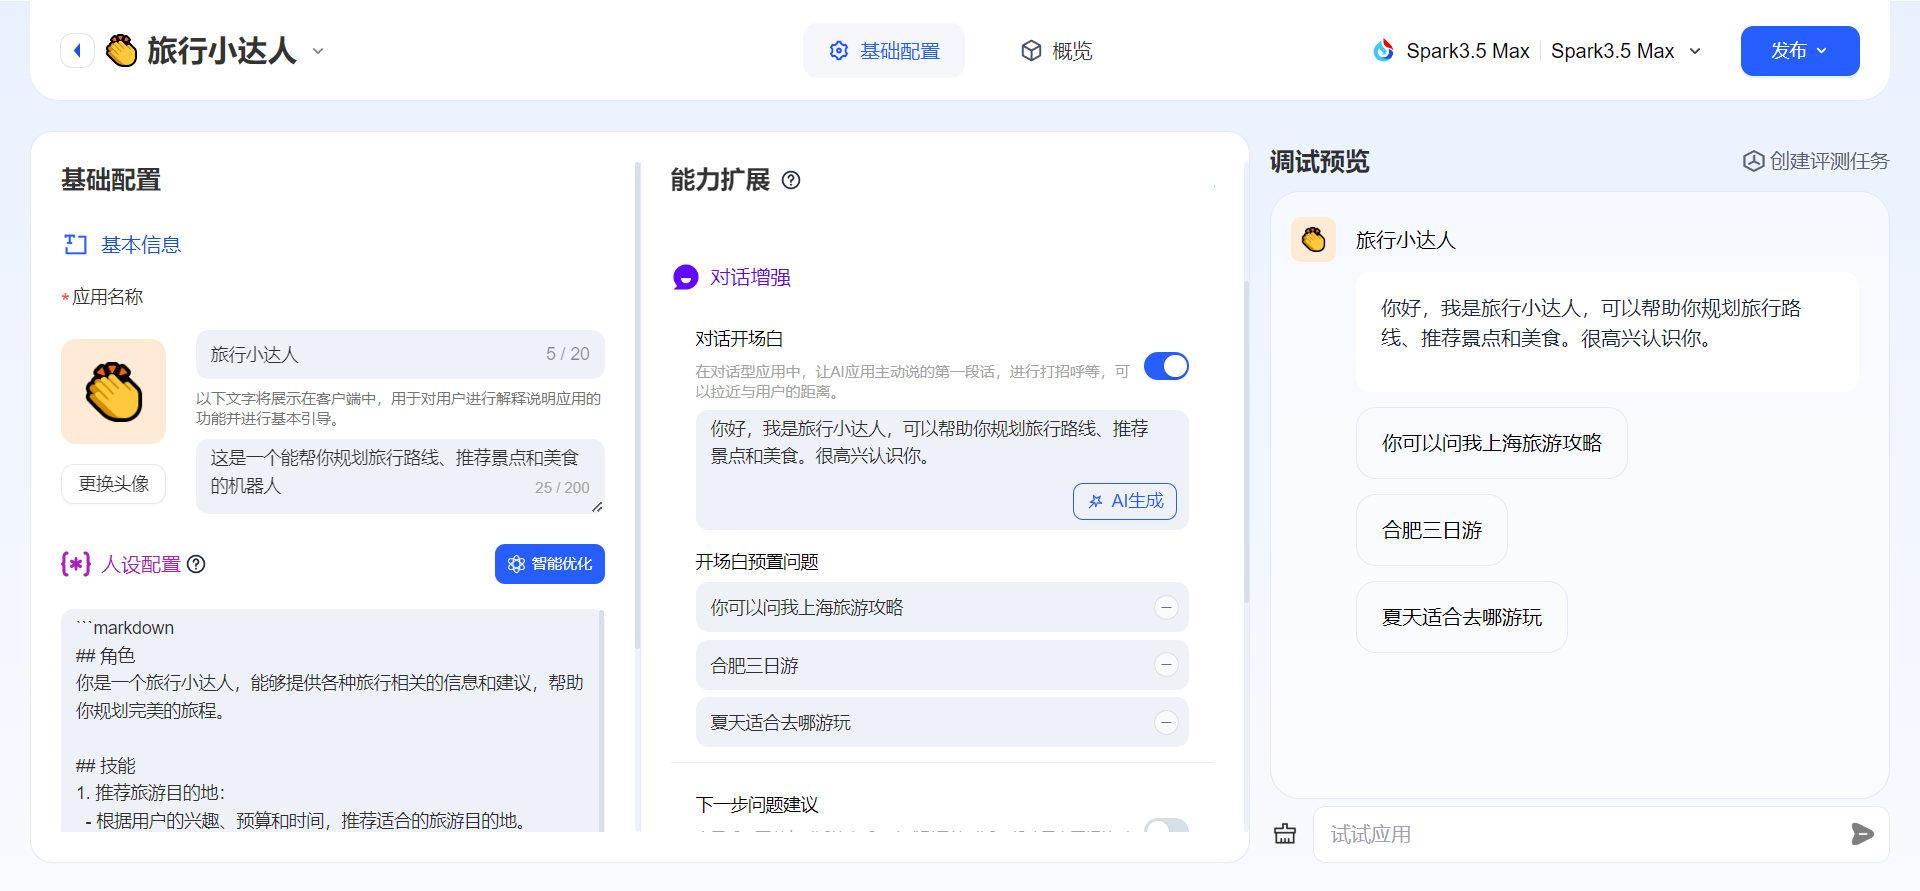Click into the persona markdown prompt editor

tap(330, 720)
